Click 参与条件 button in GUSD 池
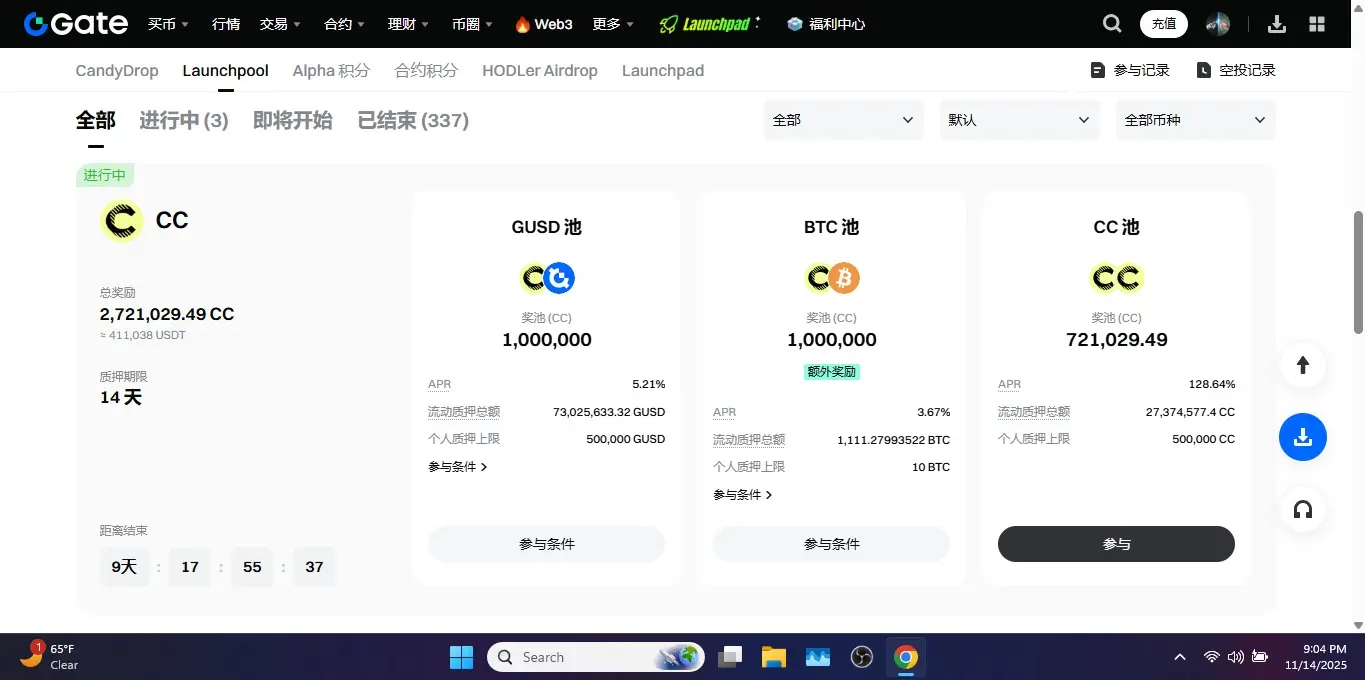This screenshot has width=1365, height=680. point(547,544)
